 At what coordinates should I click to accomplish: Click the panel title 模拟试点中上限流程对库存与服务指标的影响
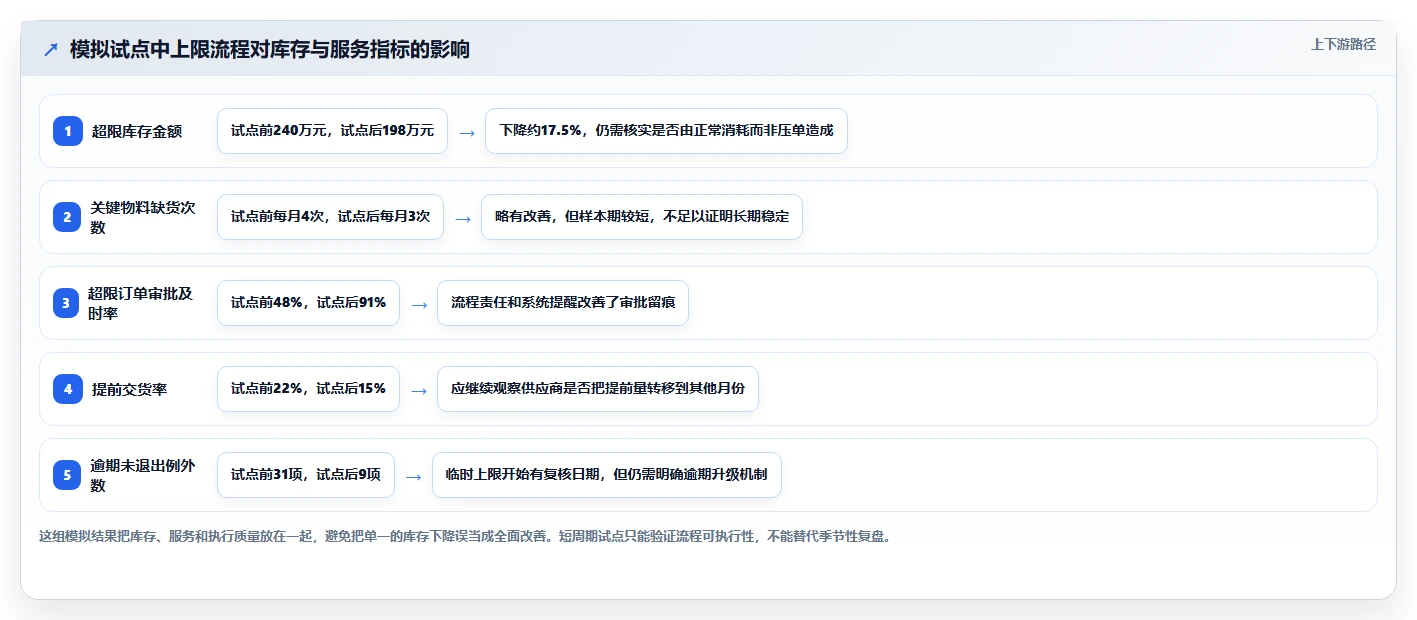270,49
